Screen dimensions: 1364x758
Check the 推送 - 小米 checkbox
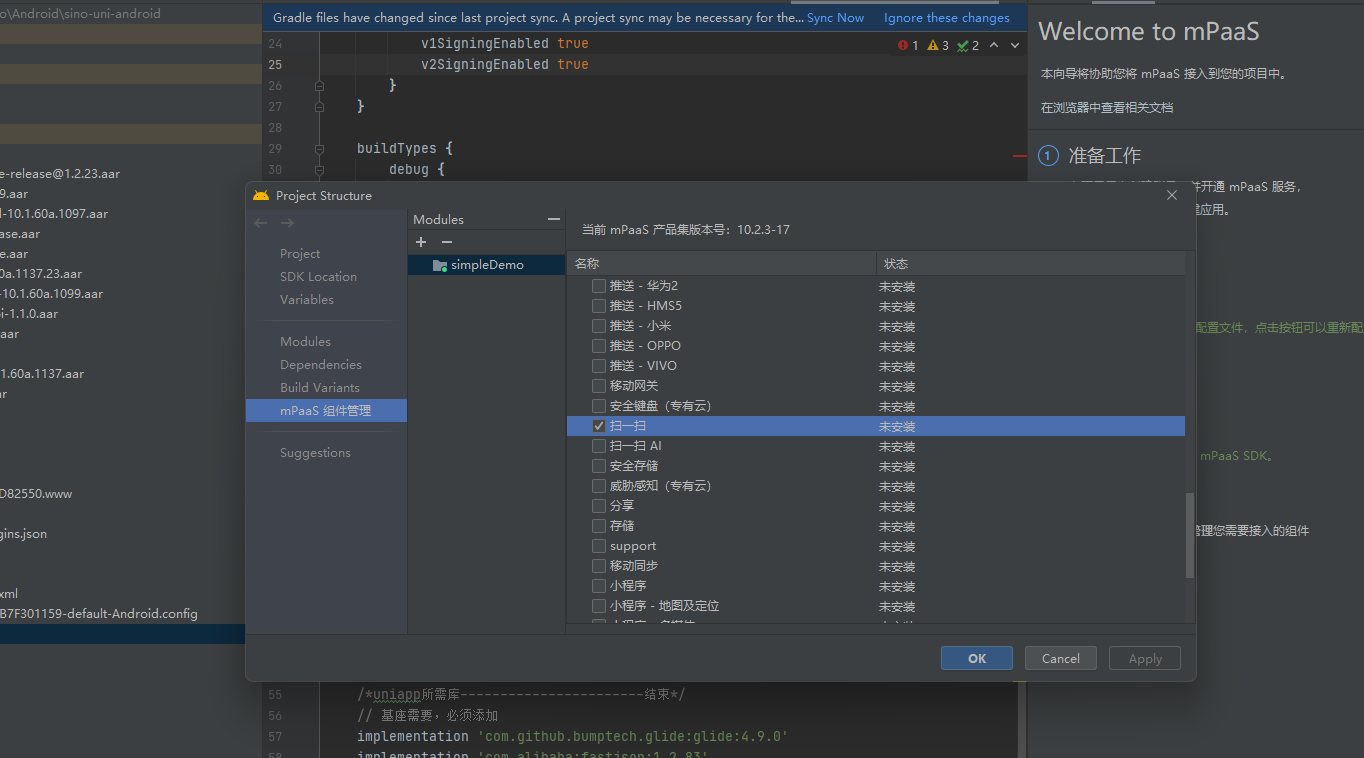[599, 326]
